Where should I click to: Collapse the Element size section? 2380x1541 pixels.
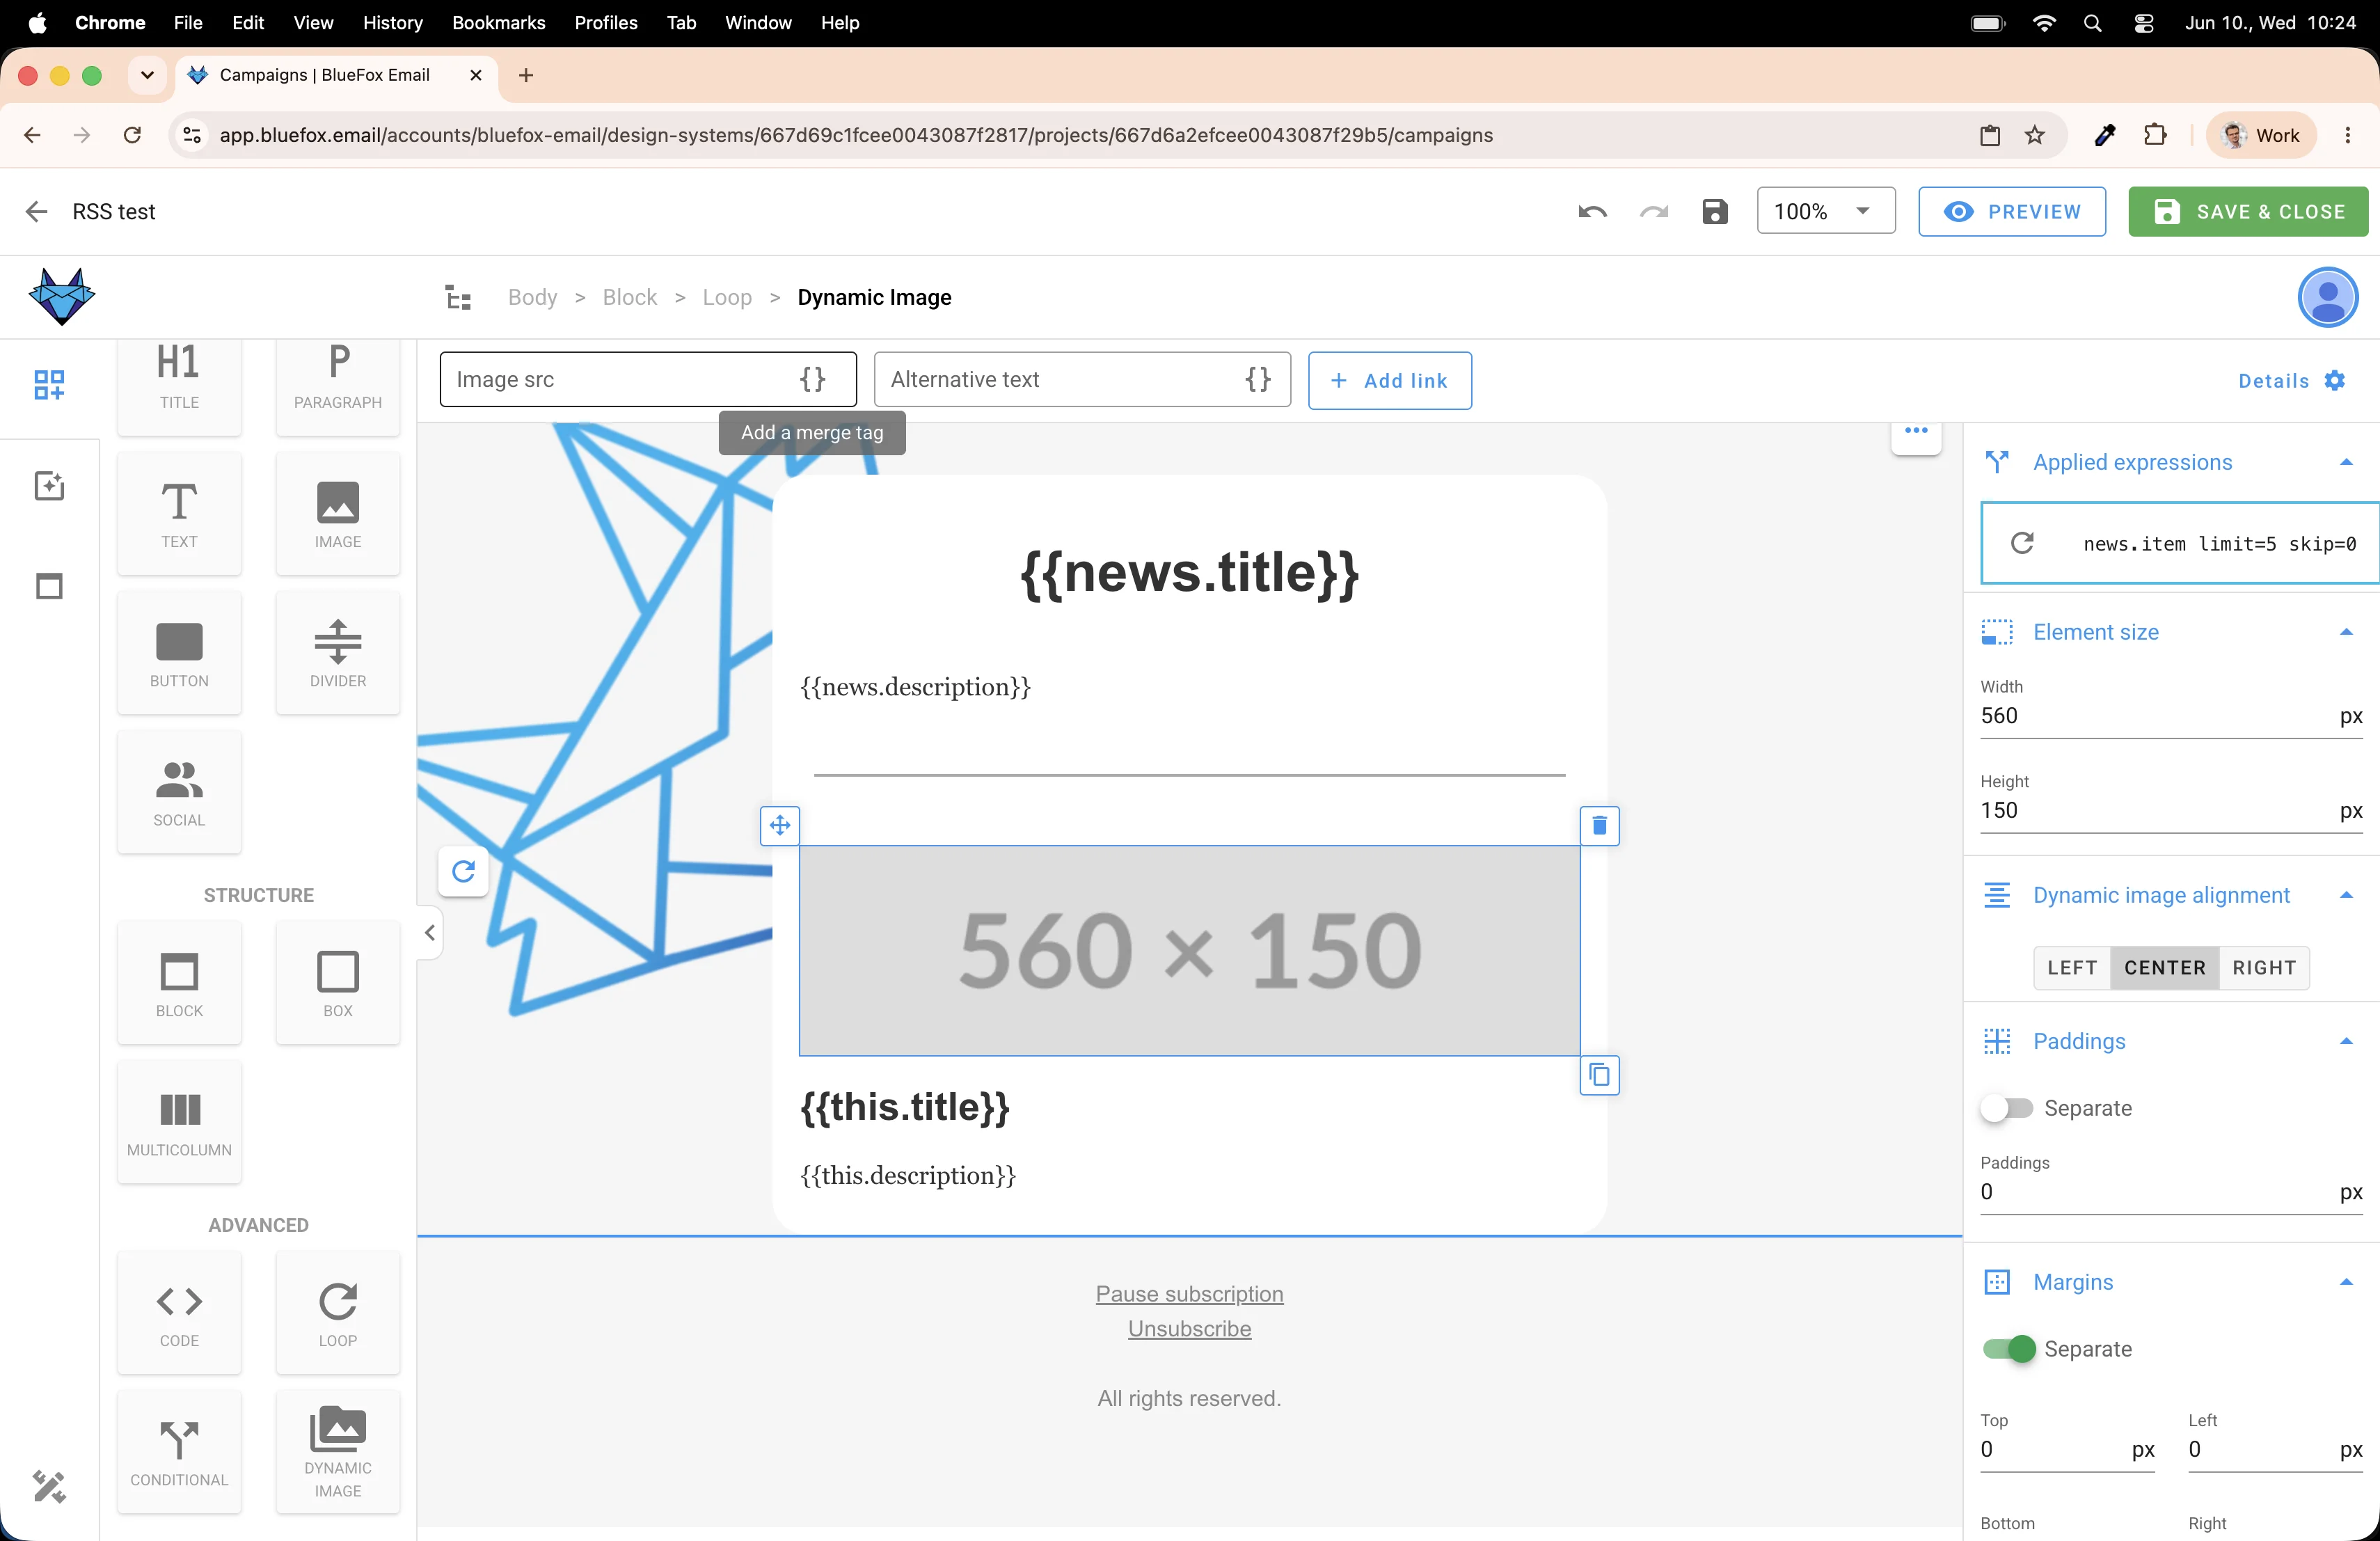(2346, 632)
